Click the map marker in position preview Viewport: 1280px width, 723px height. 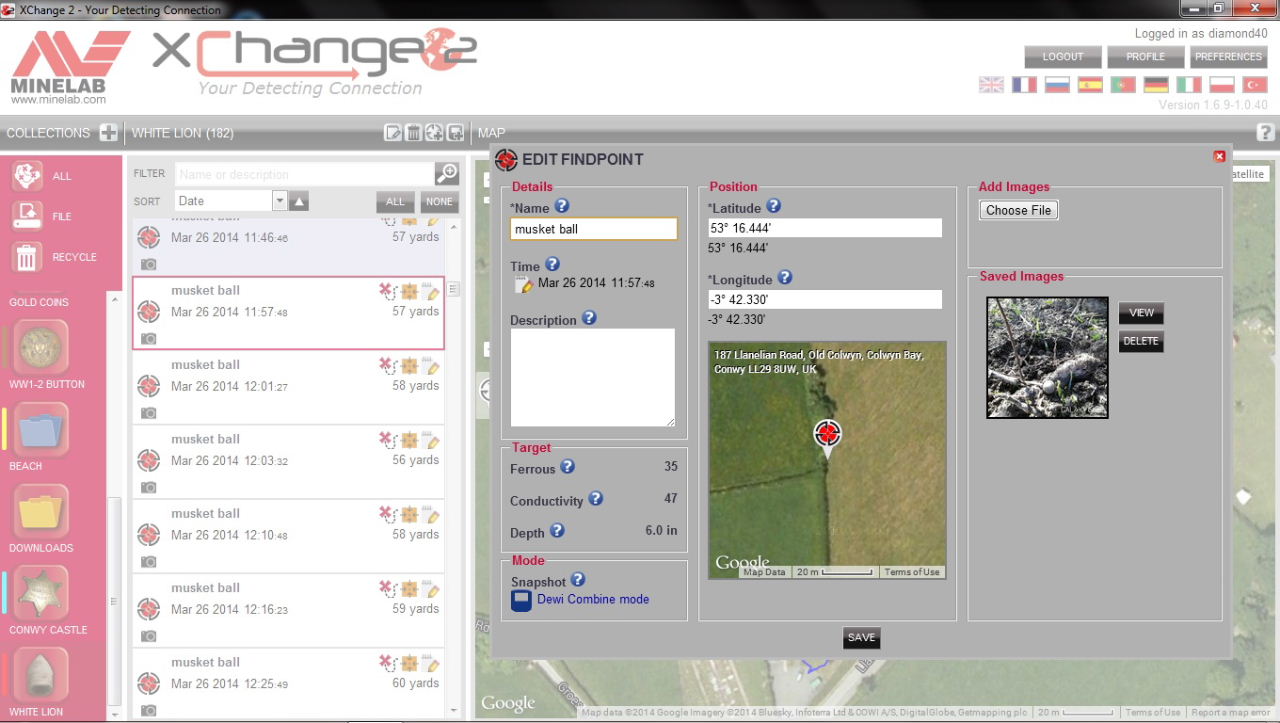coord(827,437)
